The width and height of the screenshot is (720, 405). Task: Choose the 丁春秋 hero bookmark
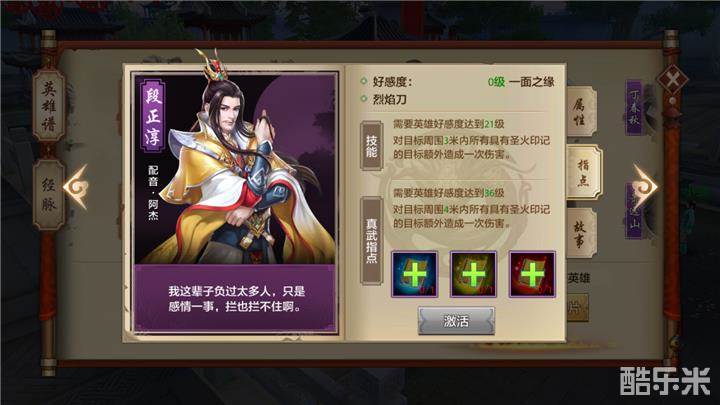[x=634, y=107]
